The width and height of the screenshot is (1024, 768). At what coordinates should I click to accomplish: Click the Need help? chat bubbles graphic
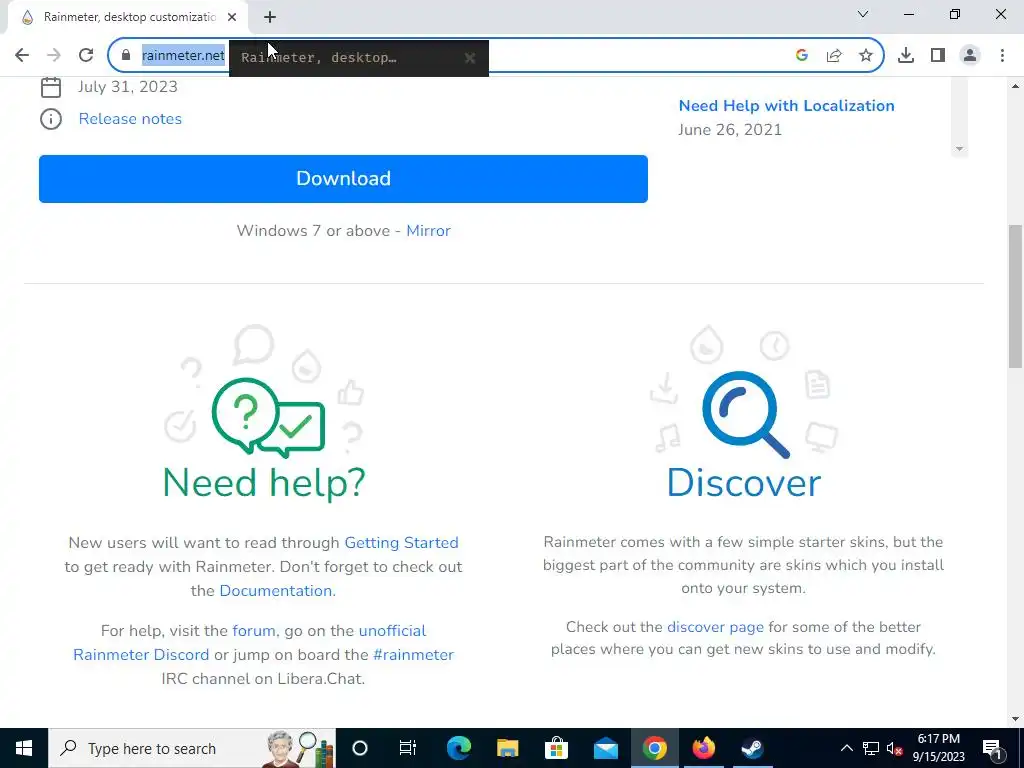(x=268, y=418)
